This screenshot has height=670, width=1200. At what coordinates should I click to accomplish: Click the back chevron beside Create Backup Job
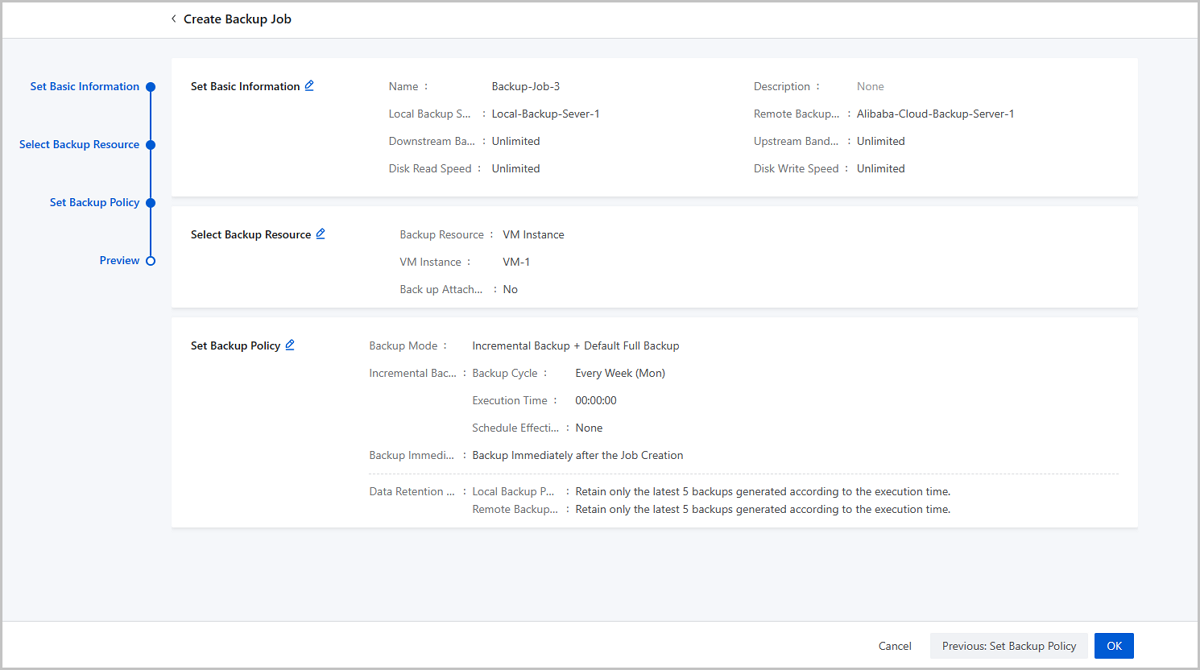174,19
